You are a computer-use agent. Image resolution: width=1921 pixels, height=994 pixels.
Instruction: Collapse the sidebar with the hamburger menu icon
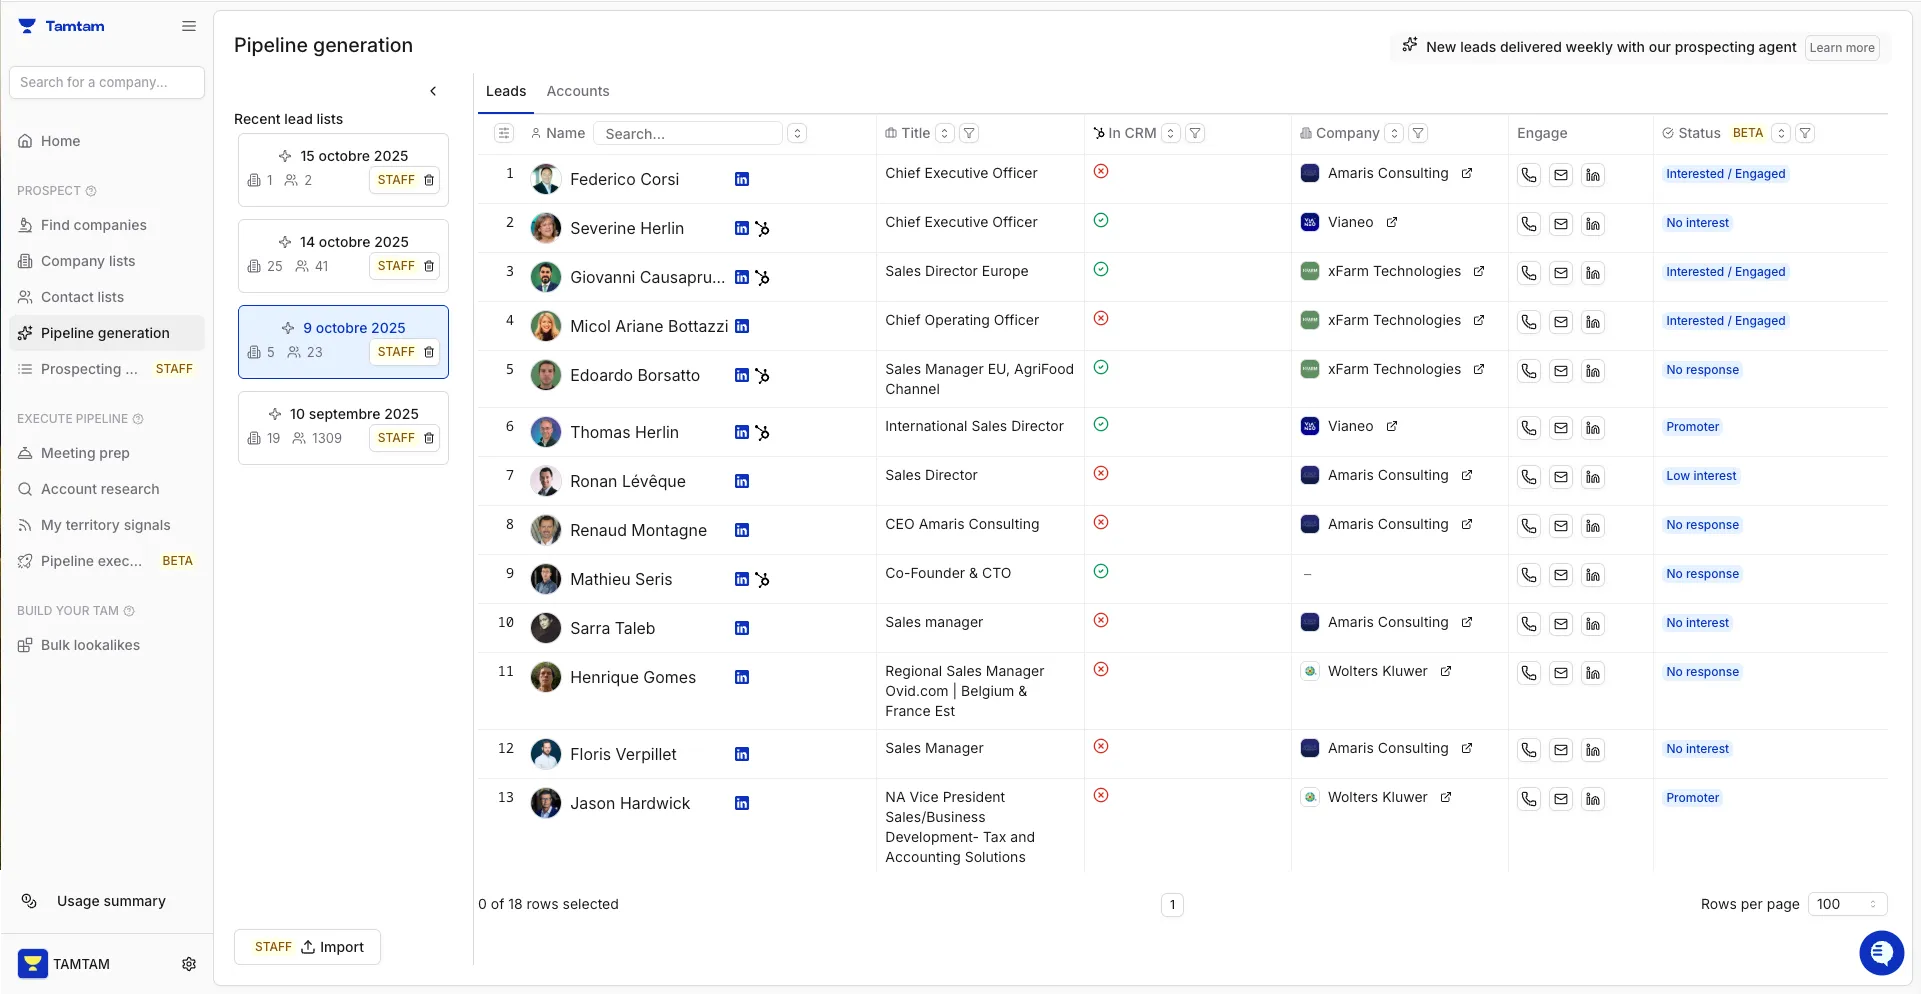[x=189, y=26]
